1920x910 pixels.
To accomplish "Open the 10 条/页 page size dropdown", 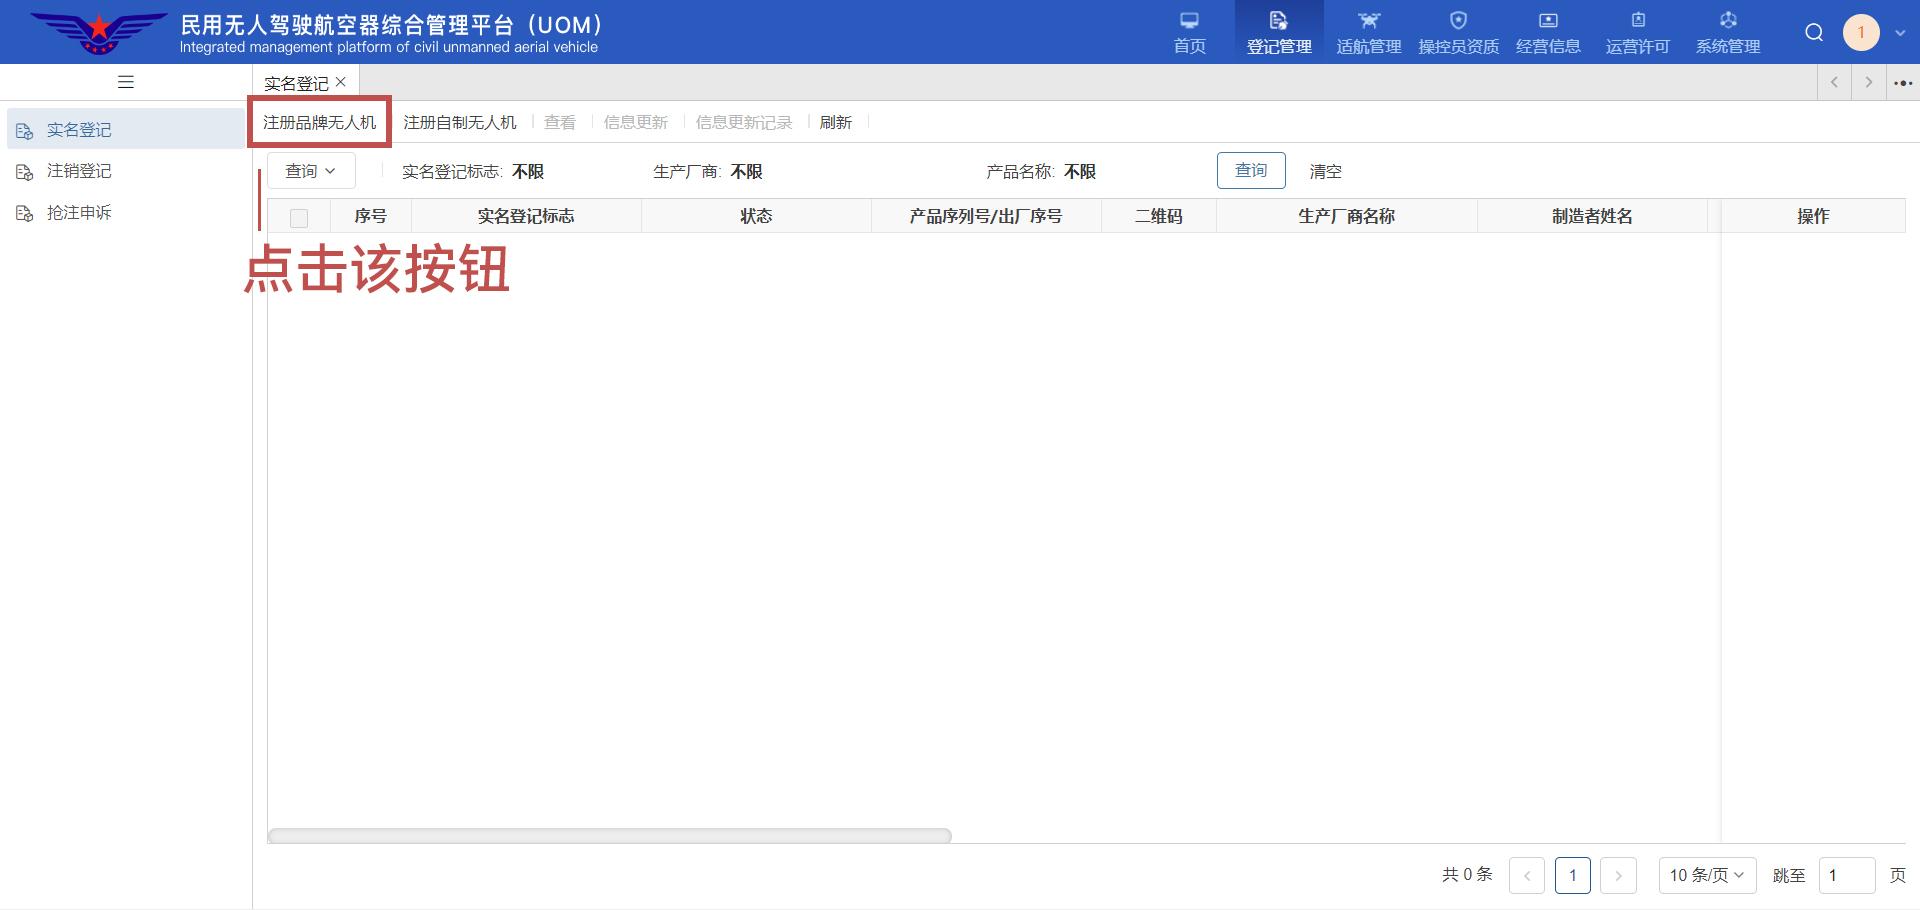I will [x=1706, y=875].
